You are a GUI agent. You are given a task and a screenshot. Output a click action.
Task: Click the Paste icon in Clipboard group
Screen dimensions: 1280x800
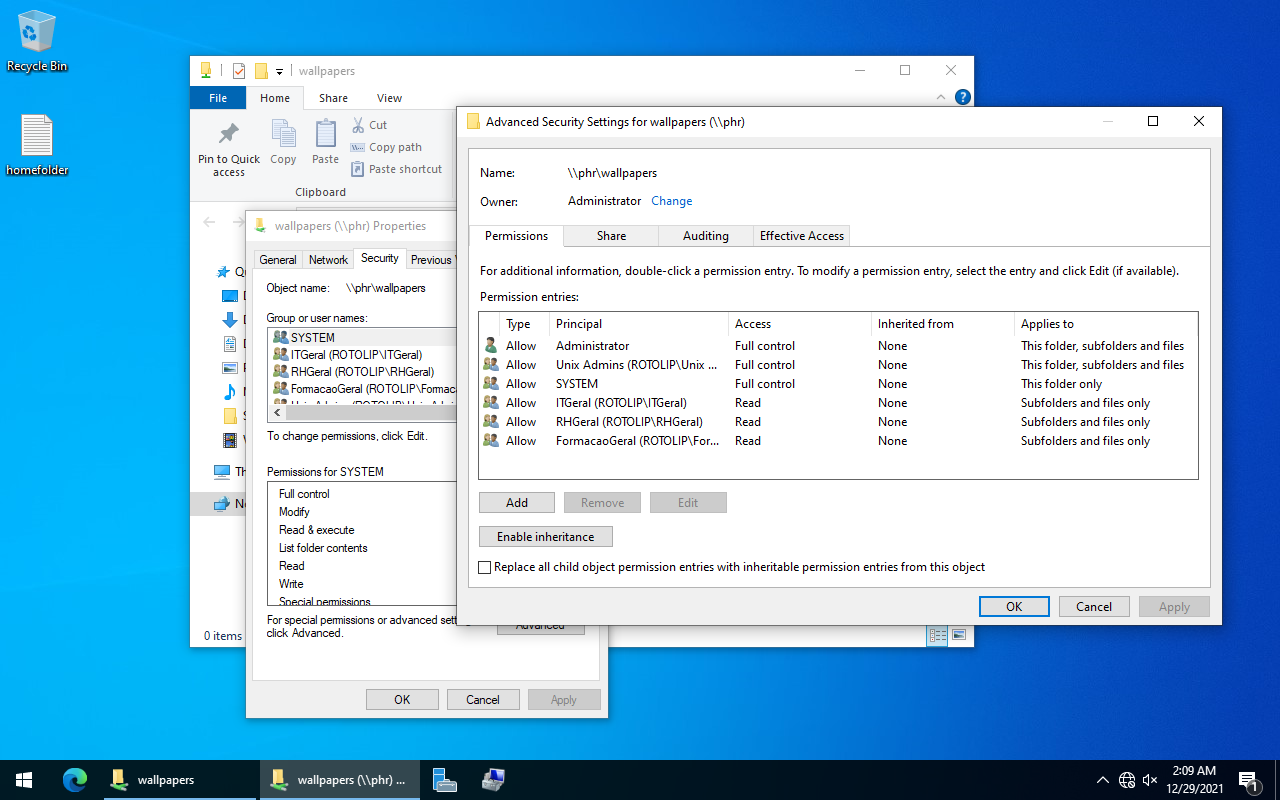click(x=325, y=134)
